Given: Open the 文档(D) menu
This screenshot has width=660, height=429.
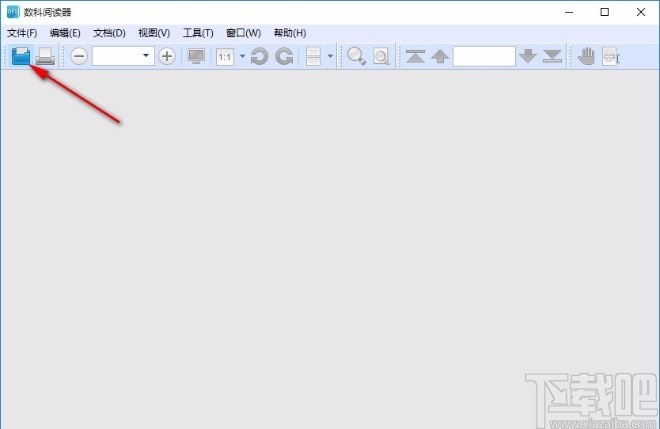Looking at the screenshot, I should 109,33.
